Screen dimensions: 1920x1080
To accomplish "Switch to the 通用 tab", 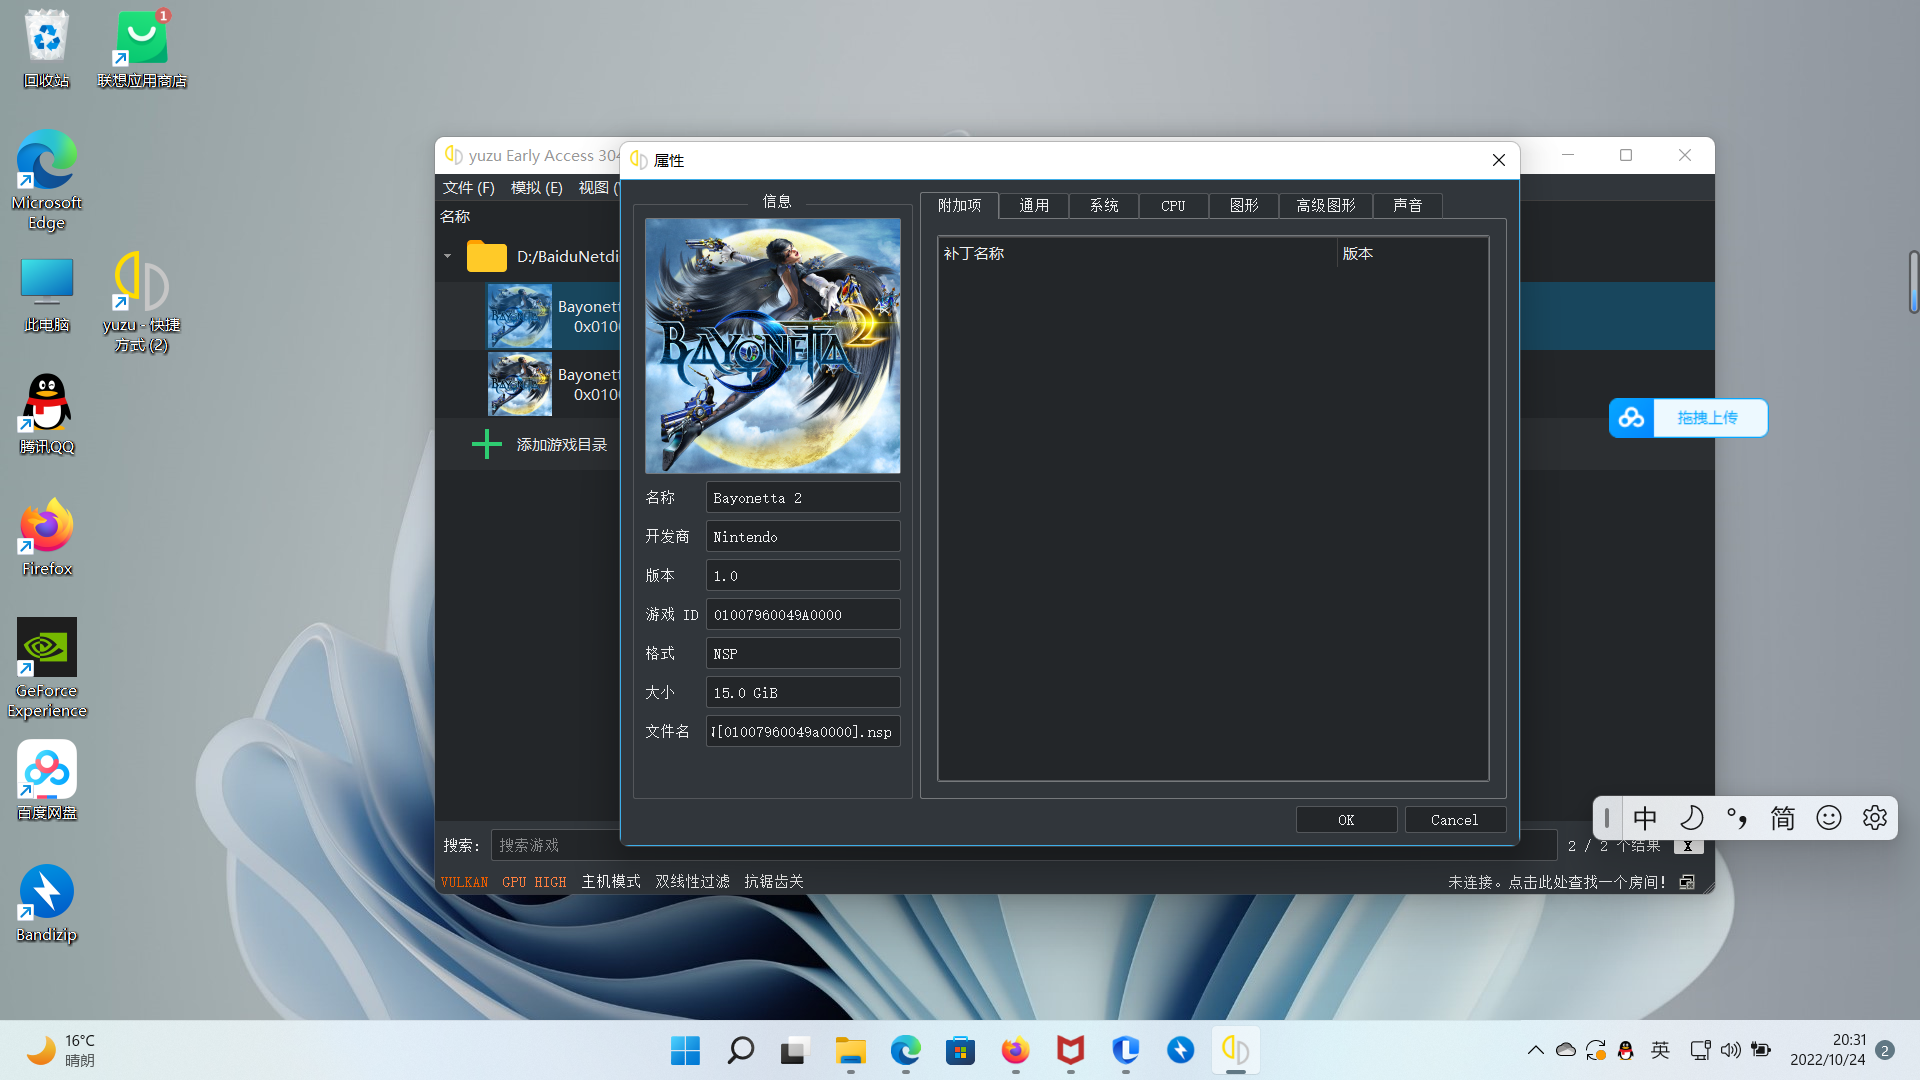I will [x=1034, y=206].
